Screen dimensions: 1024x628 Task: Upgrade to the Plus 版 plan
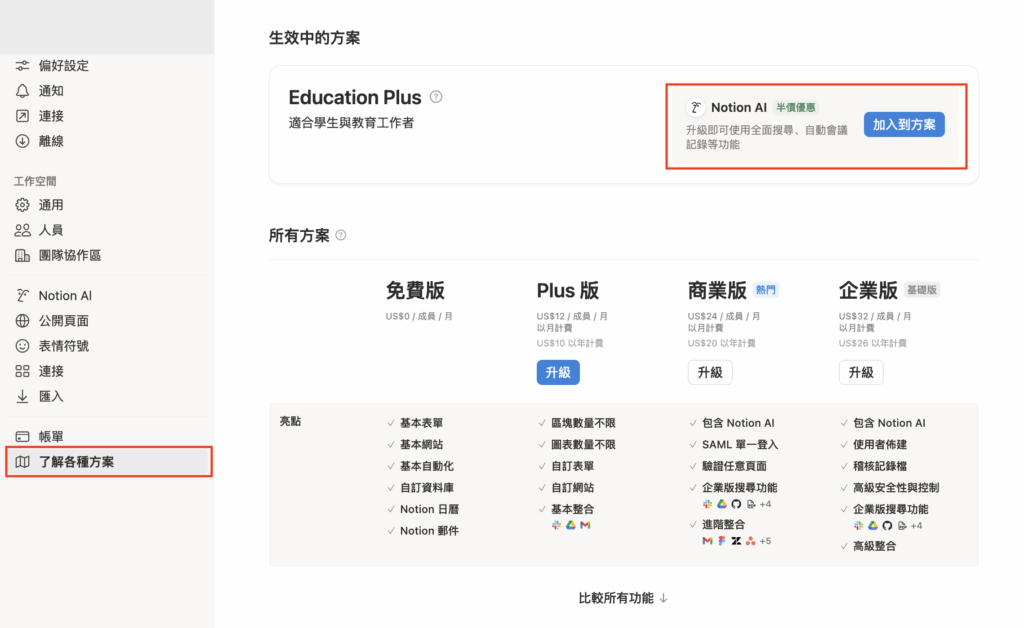(x=558, y=373)
